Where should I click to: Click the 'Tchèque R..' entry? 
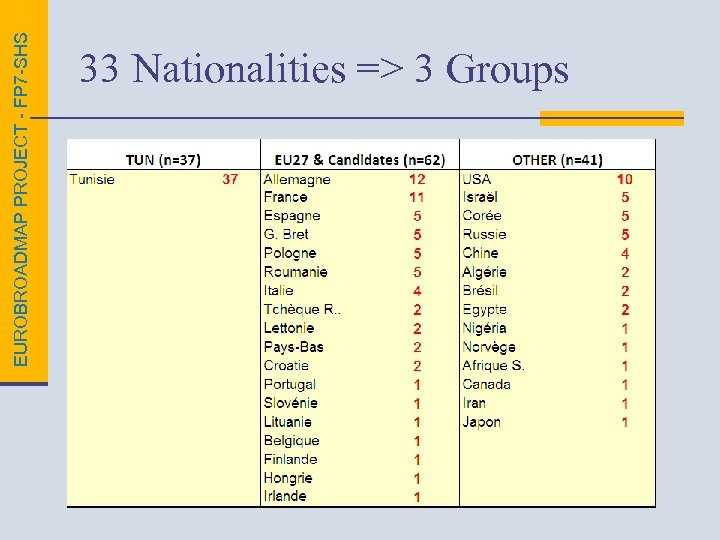tap(302, 310)
